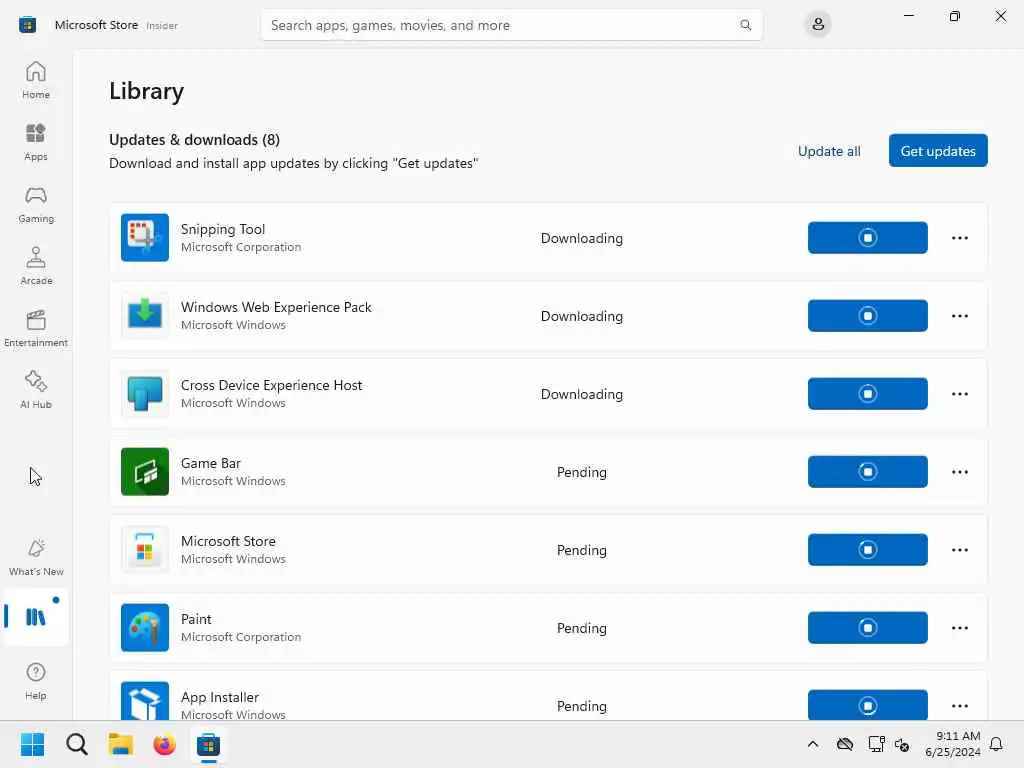This screenshot has width=1024, height=768.
Task: Click the Game Bar app icon
Action: pos(145,472)
